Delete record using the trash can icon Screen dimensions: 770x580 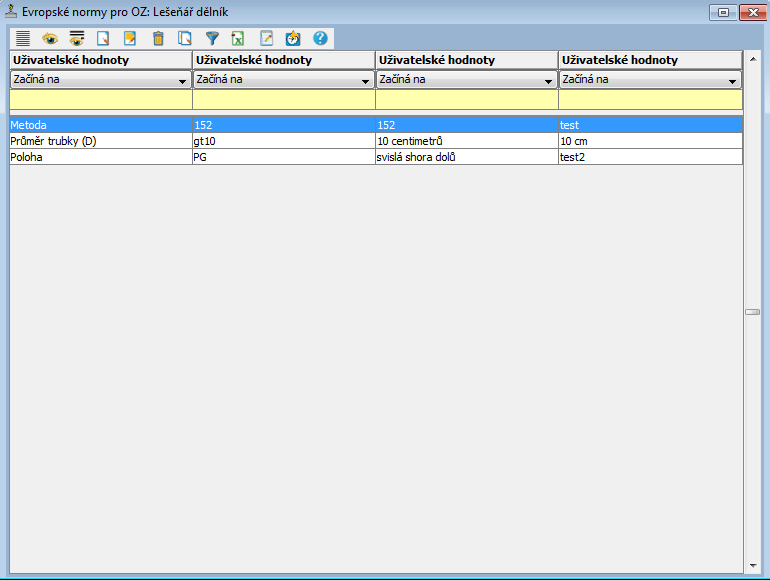pyautogui.click(x=157, y=39)
